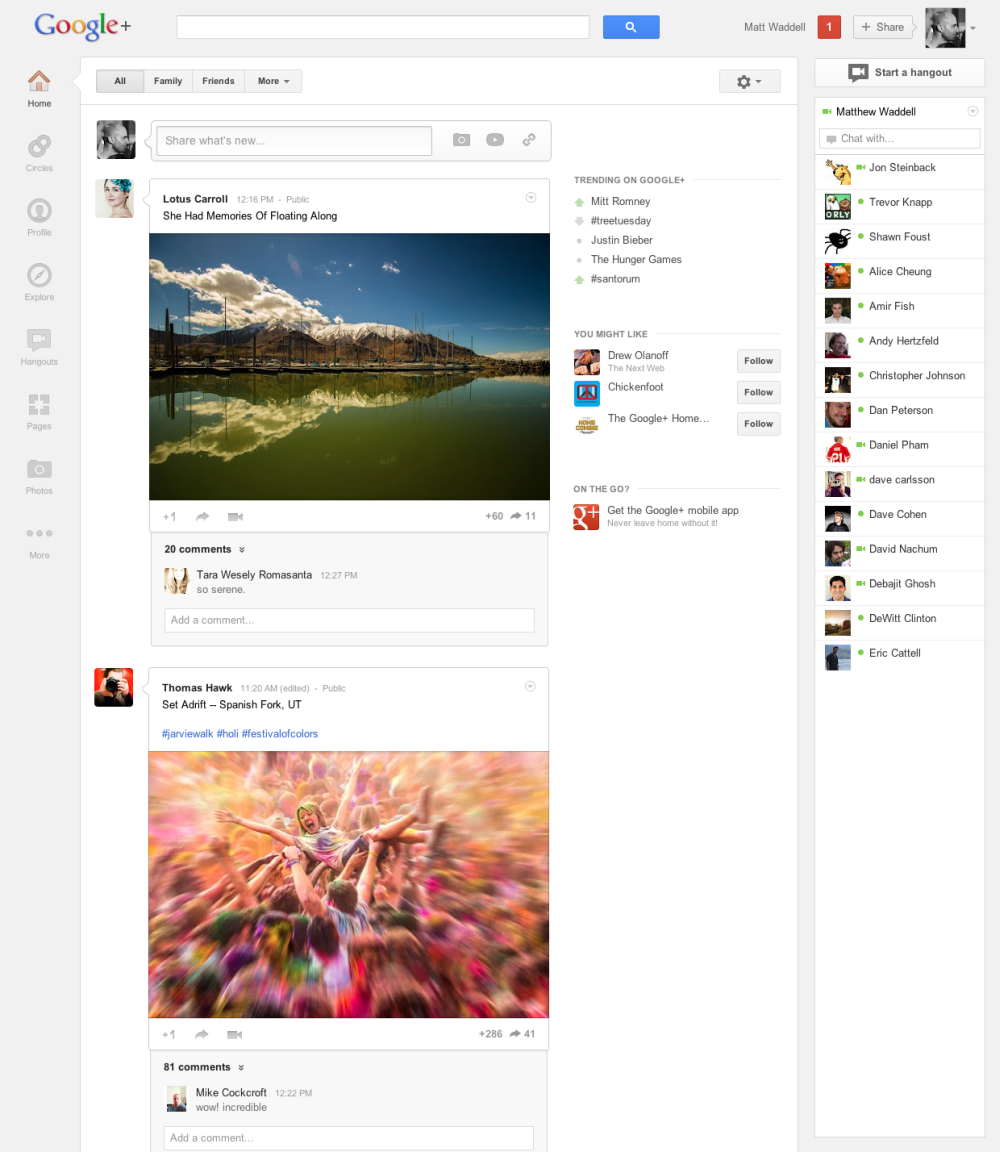Click the blue search button
The image size is (1000, 1152).
click(631, 27)
